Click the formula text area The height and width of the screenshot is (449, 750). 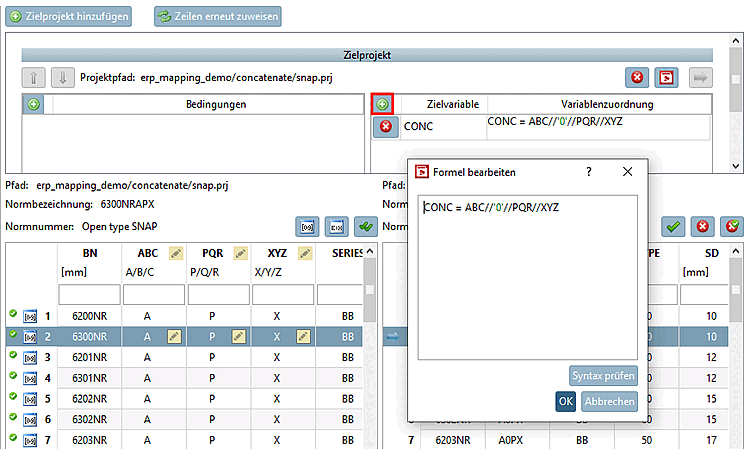pos(527,277)
